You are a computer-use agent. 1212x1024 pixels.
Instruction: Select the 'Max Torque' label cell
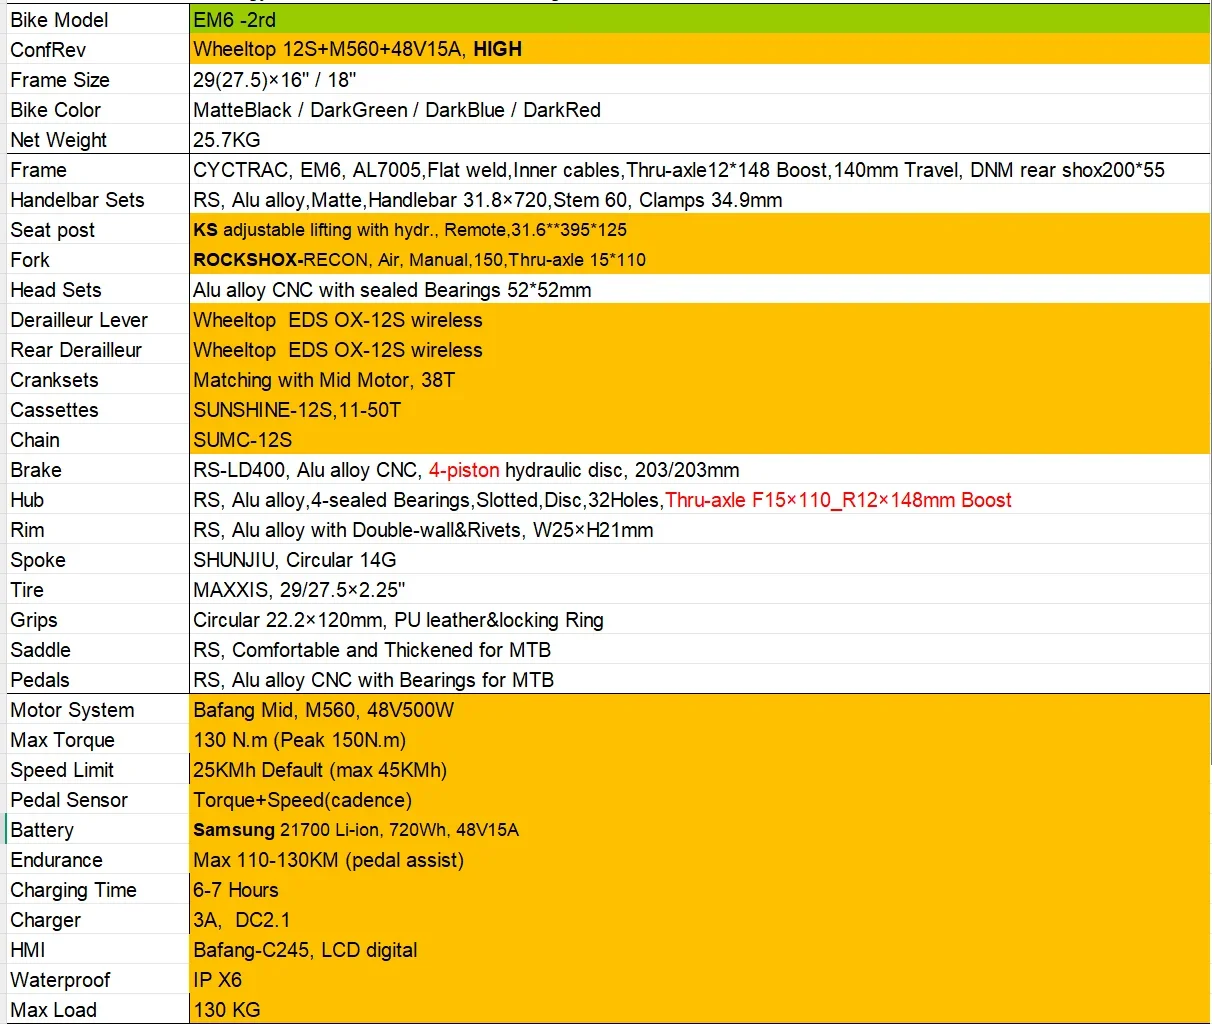point(96,740)
